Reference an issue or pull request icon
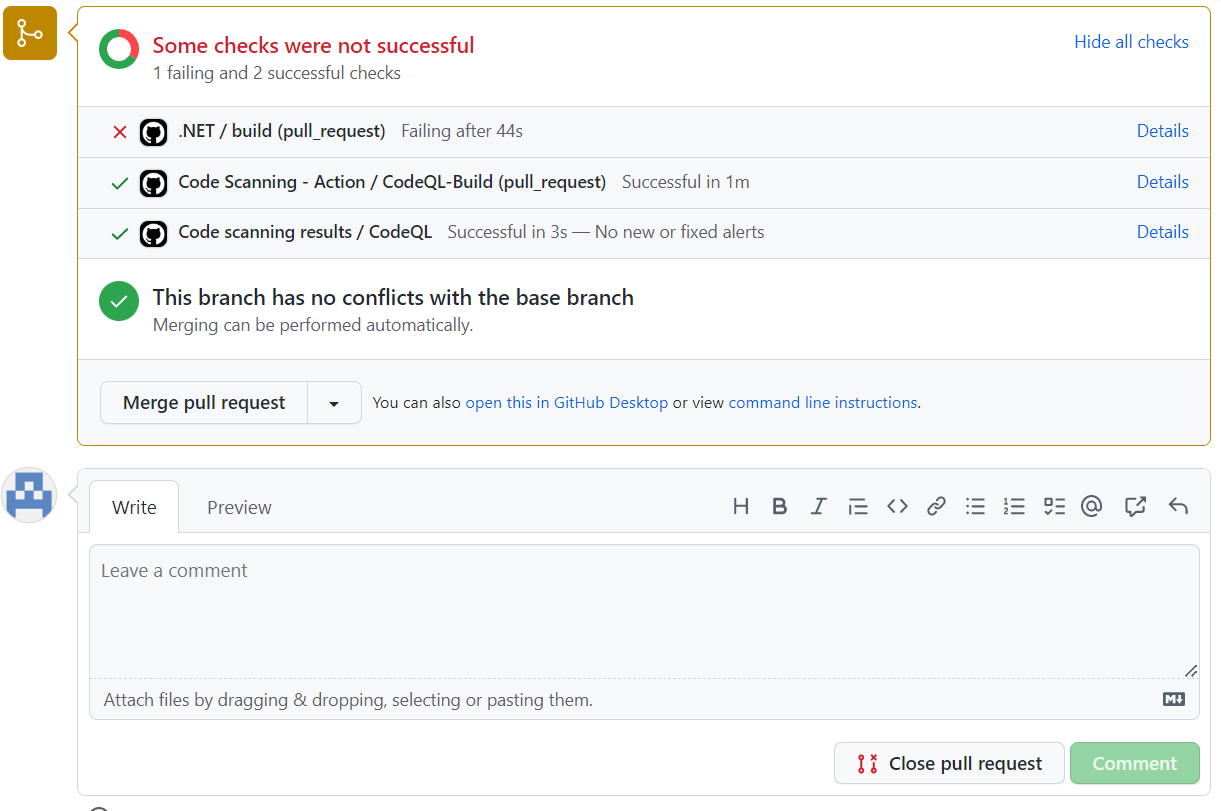This screenshot has width=1221, height=811. [1135, 506]
